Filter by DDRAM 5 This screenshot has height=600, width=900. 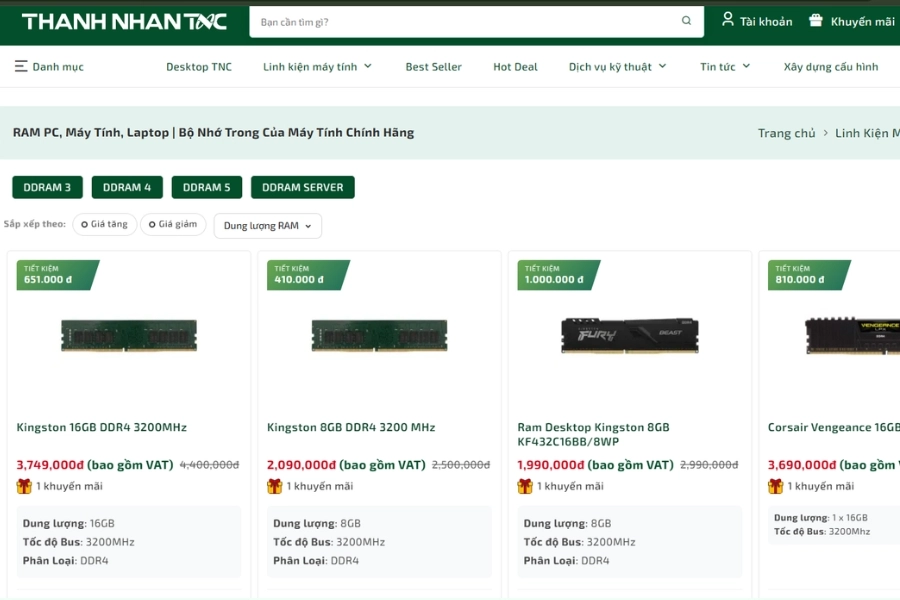[207, 187]
